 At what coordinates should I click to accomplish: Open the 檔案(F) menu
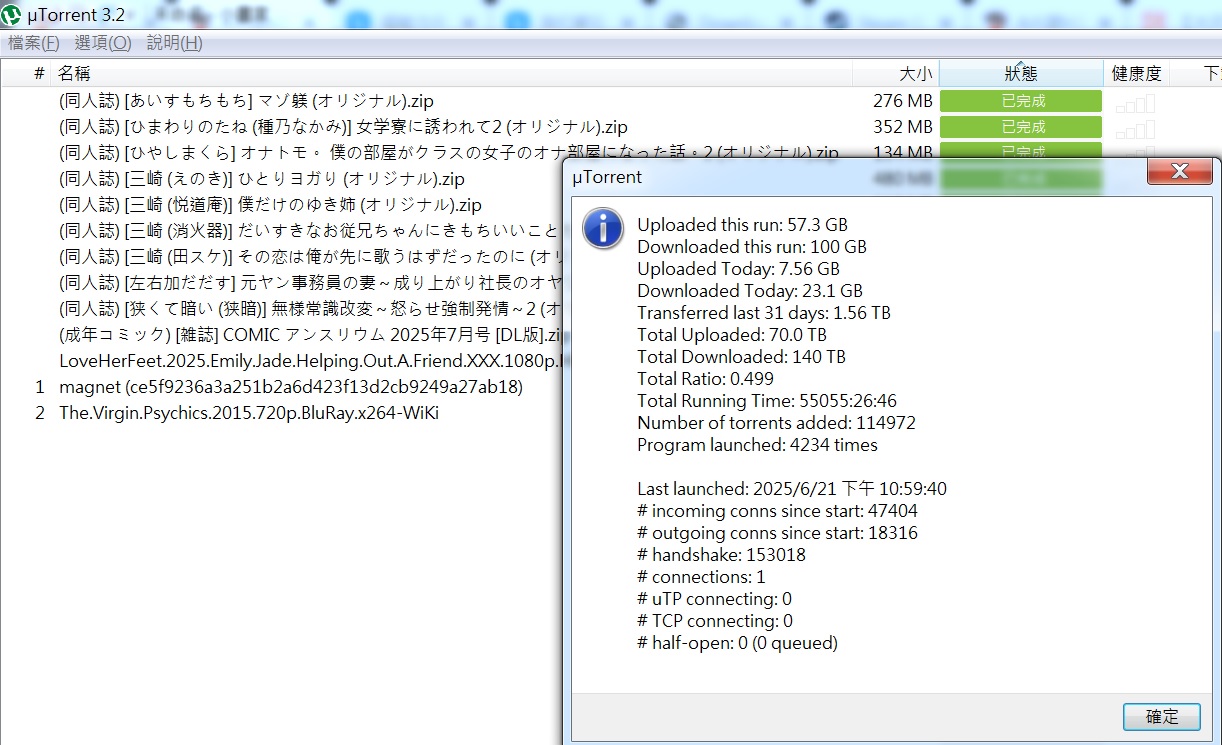click(34, 43)
